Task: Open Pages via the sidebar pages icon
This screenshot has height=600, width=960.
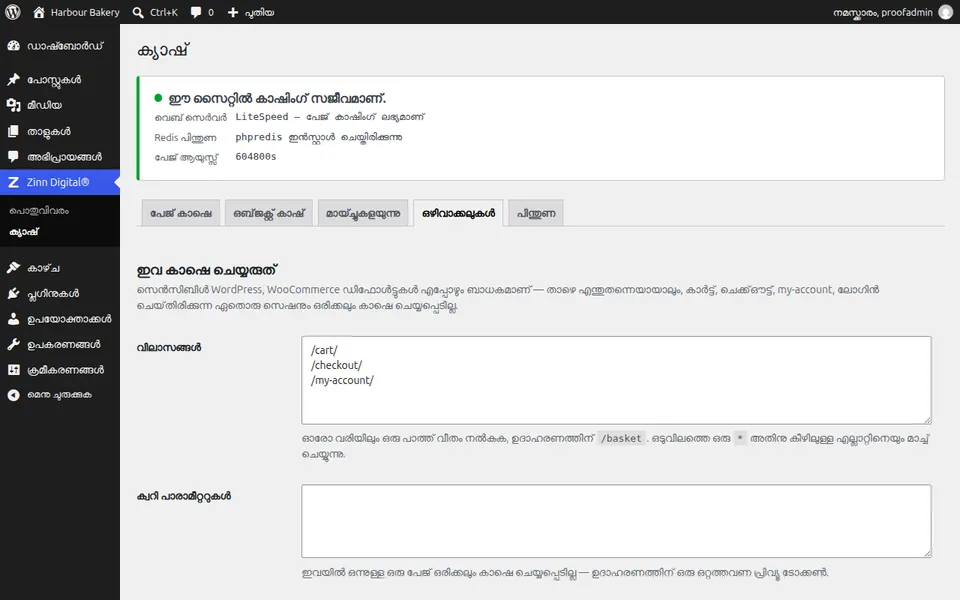Action: click(13, 131)
